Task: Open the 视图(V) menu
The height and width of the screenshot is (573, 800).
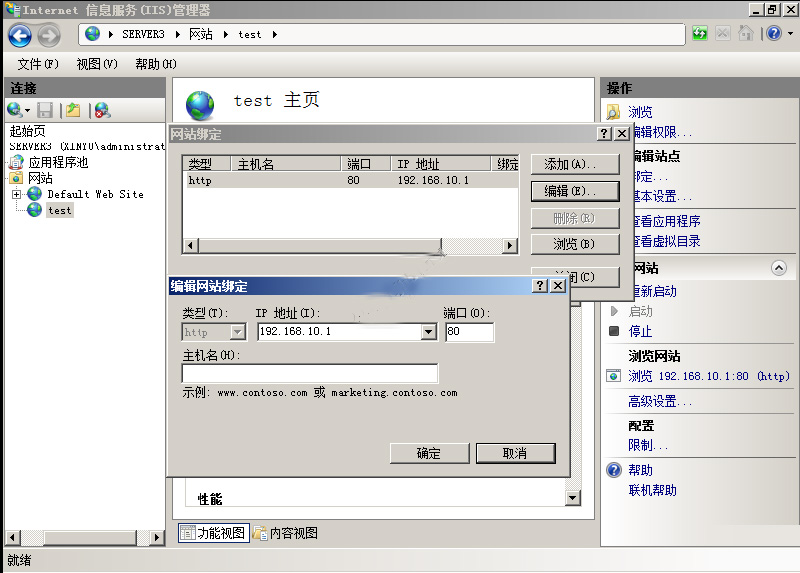Action: click(x=96, y=64)
